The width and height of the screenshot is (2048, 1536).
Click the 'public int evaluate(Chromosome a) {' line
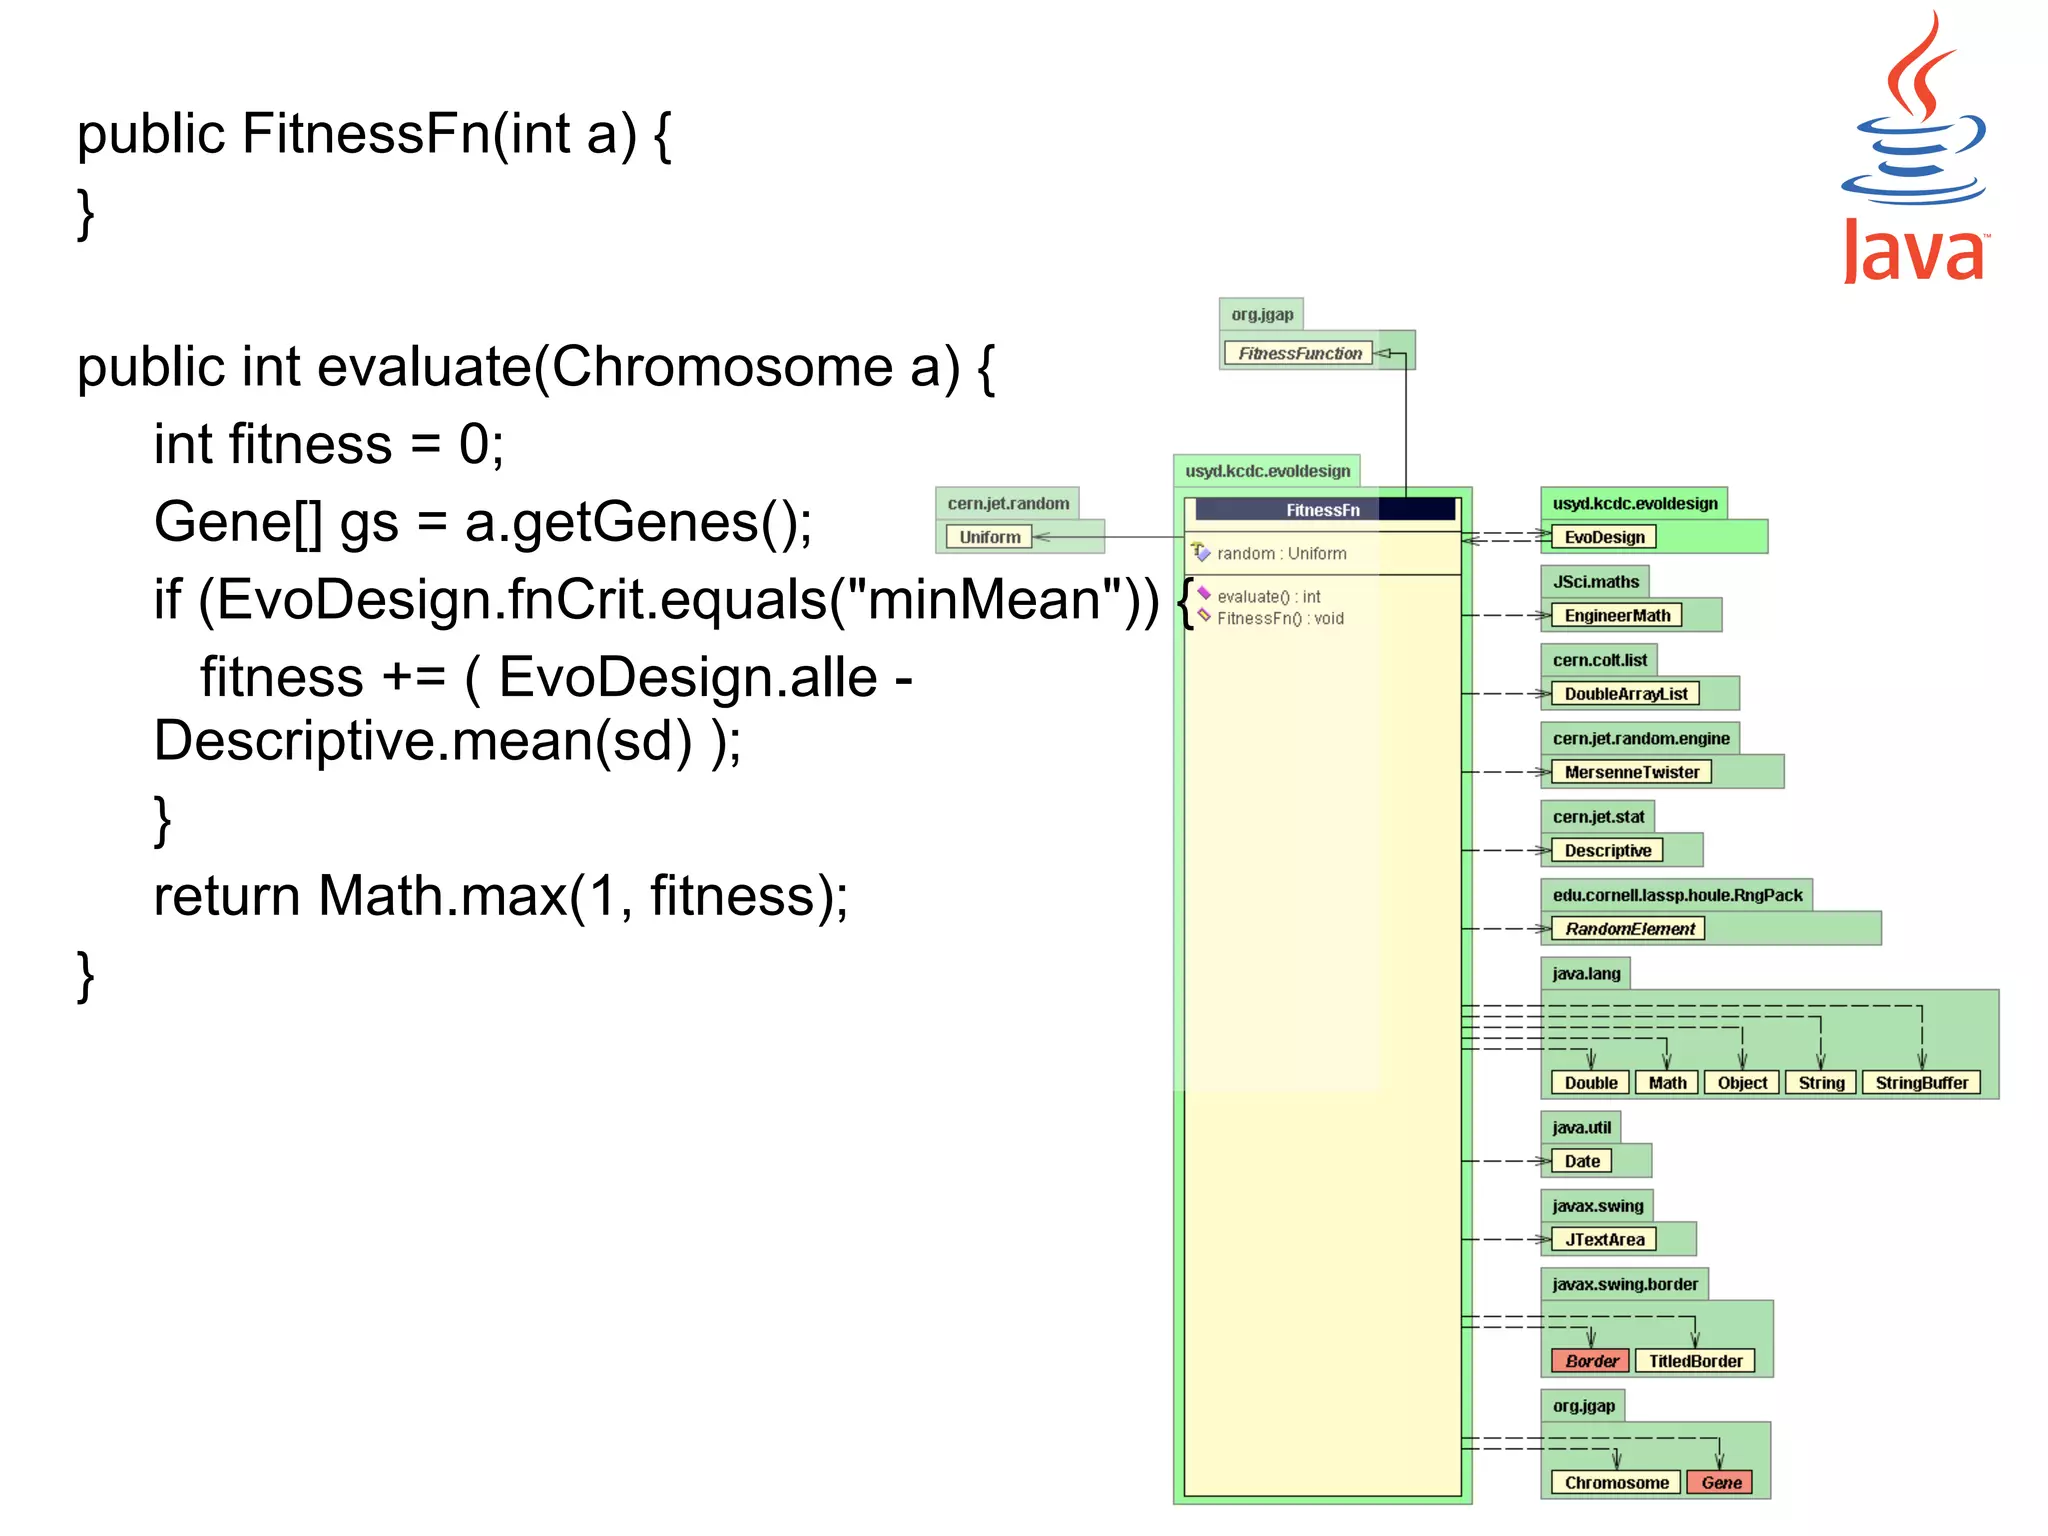536,367
